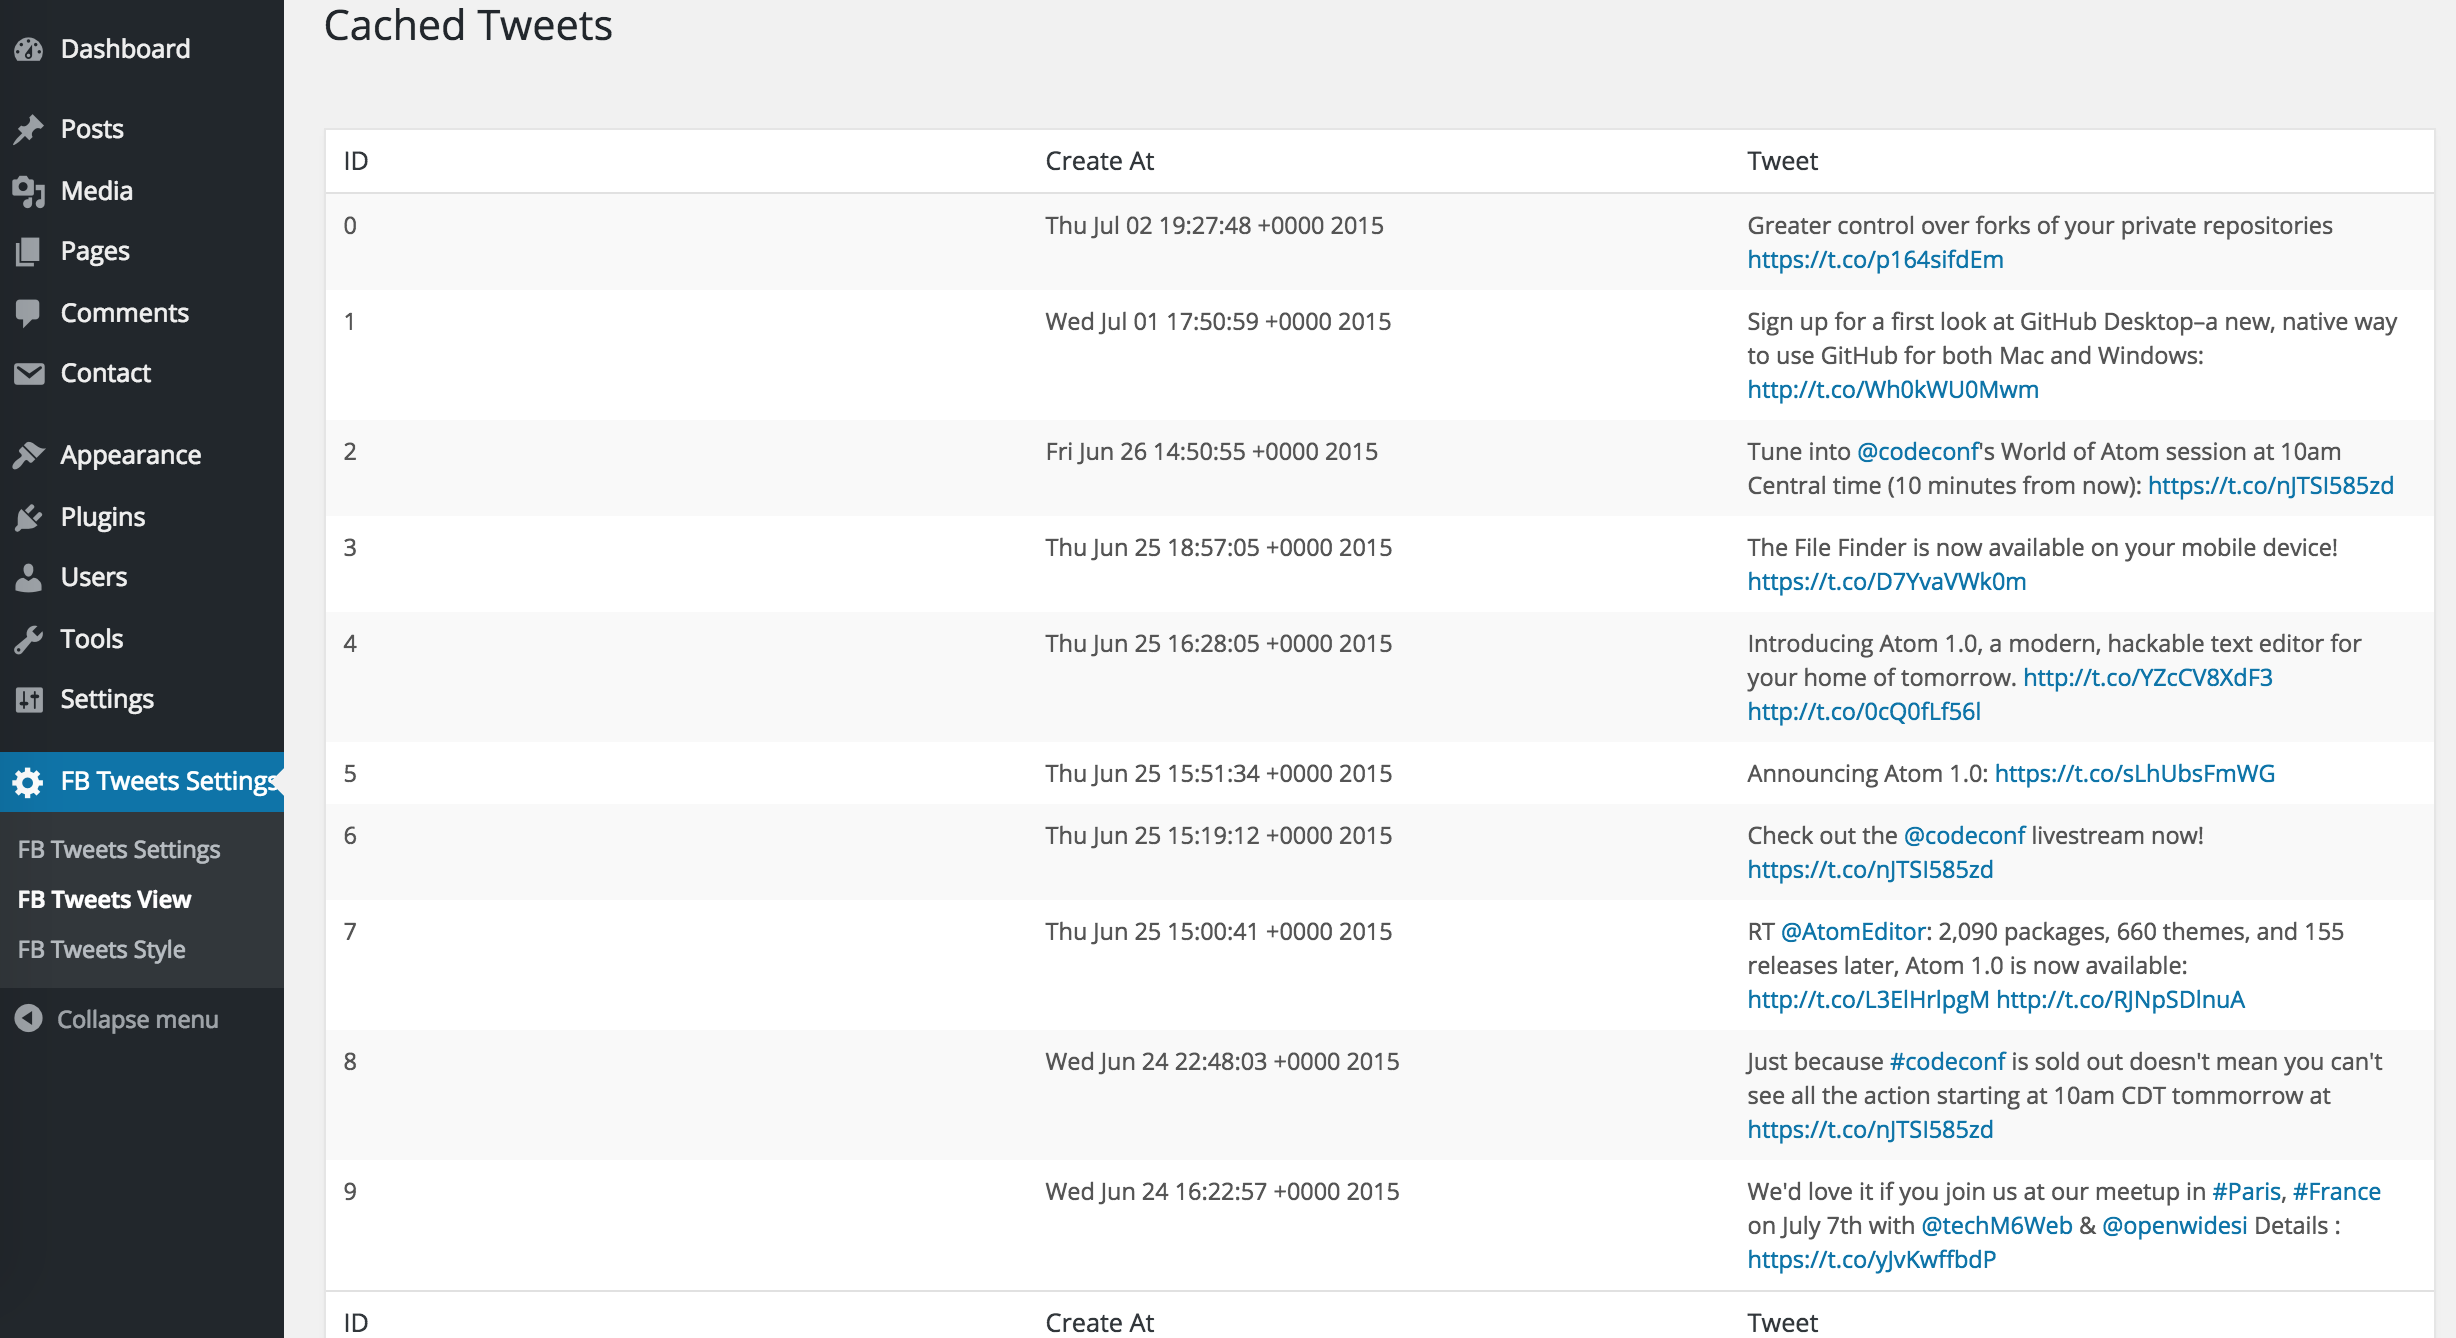Click the #France hashtag
Screen dimensions: 2456x1338
point(2337,1192)
